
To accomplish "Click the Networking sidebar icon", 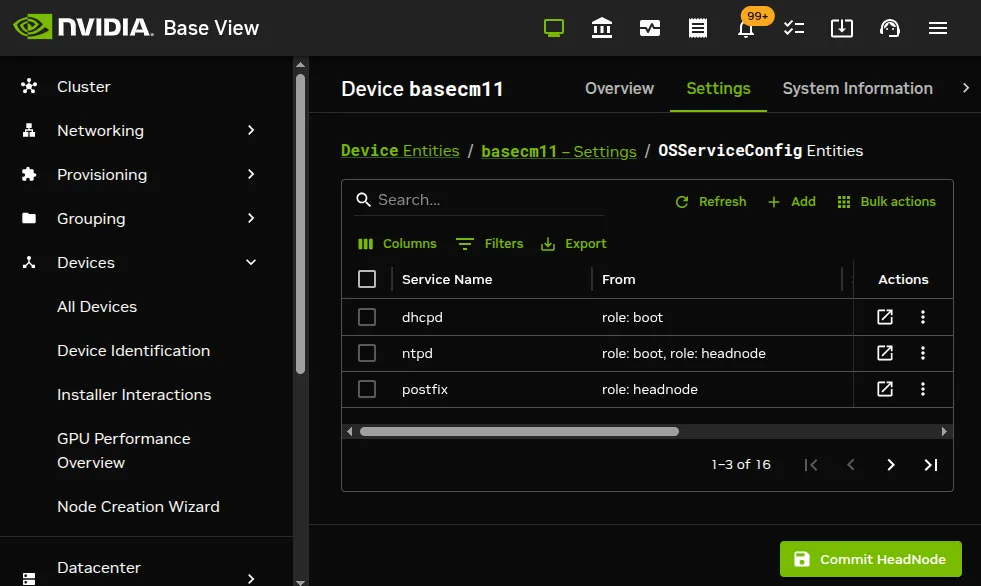I will 29,130.
